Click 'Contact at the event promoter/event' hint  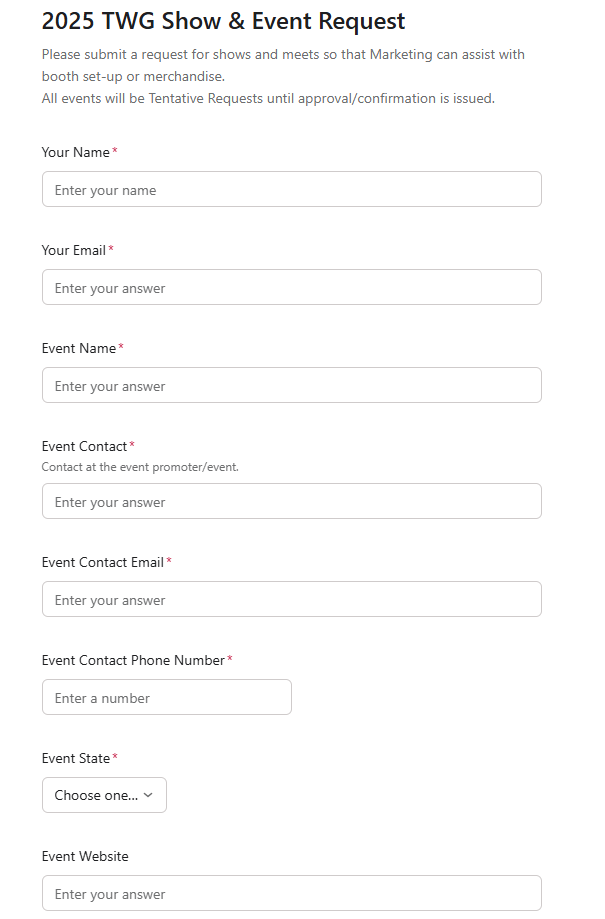pos(140,467)
